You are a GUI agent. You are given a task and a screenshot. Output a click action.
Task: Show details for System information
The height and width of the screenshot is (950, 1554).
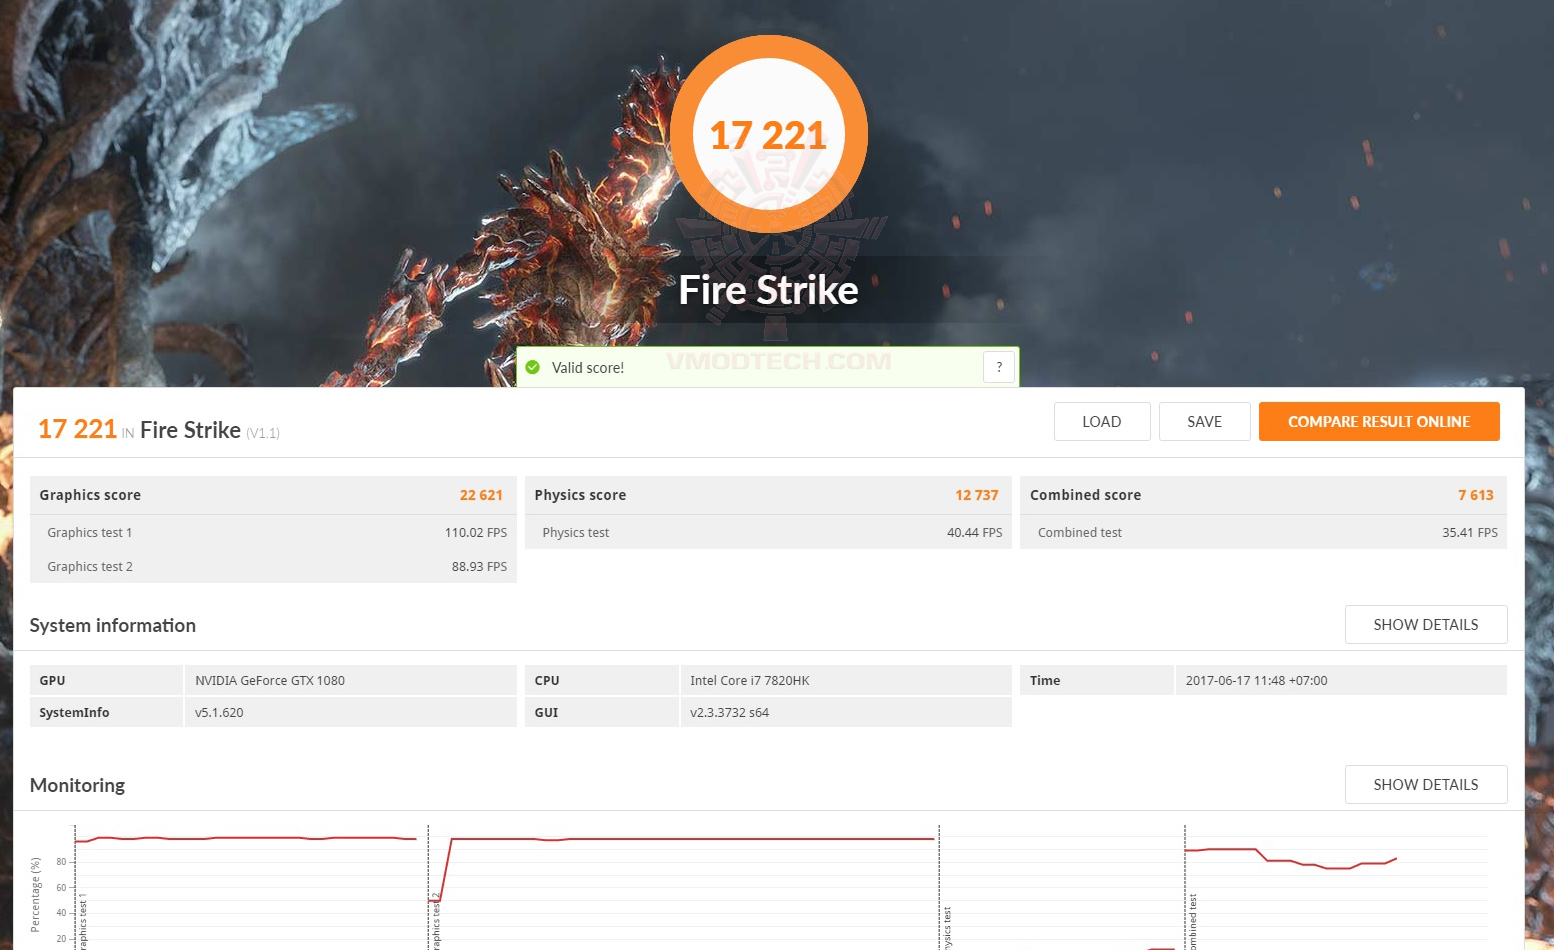1425,624
